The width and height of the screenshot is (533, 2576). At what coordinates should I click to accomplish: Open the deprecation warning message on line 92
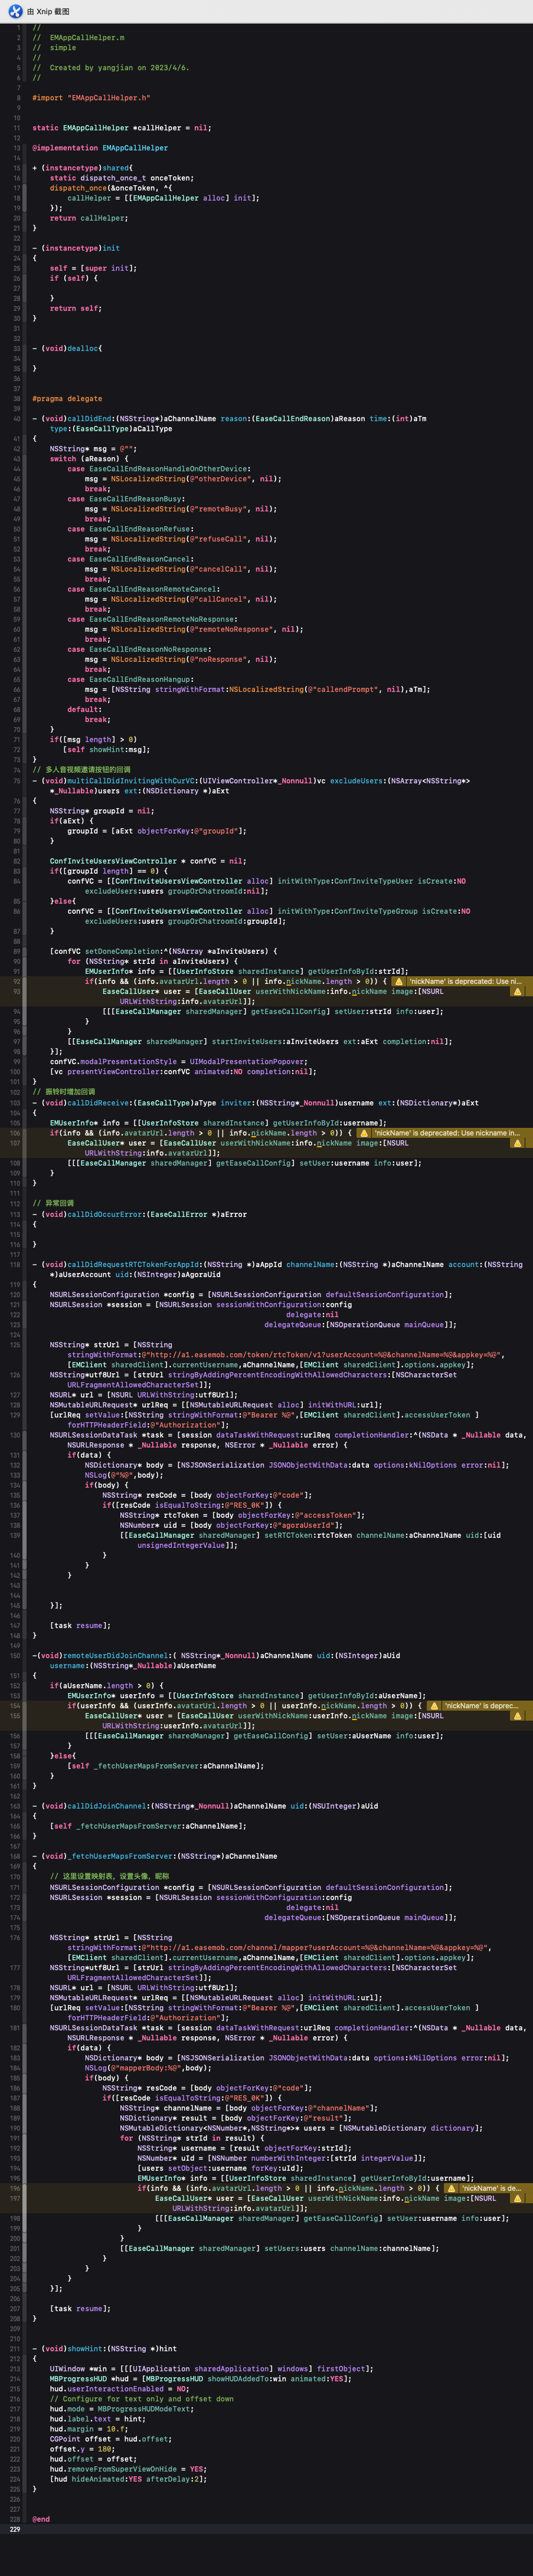point(465,981)
